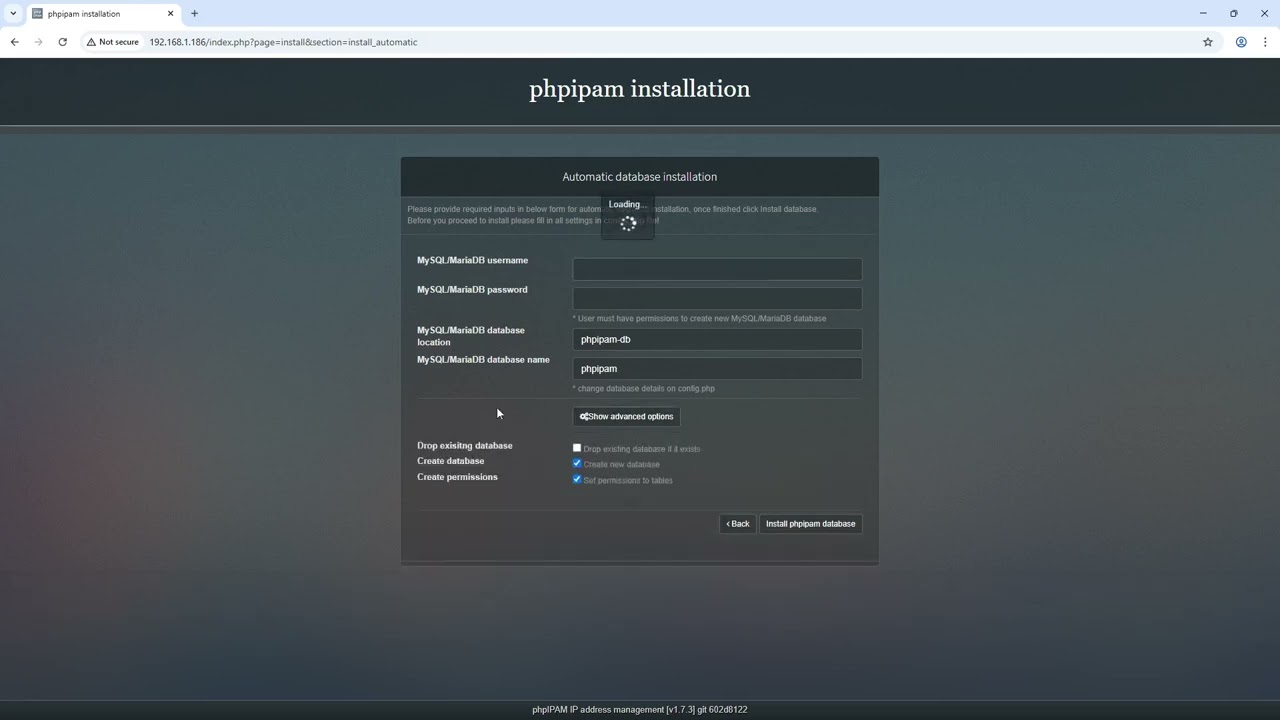Click the MySQL/MariaDB username label
This screenshot has width=1280, height=720.
(472, 260)
